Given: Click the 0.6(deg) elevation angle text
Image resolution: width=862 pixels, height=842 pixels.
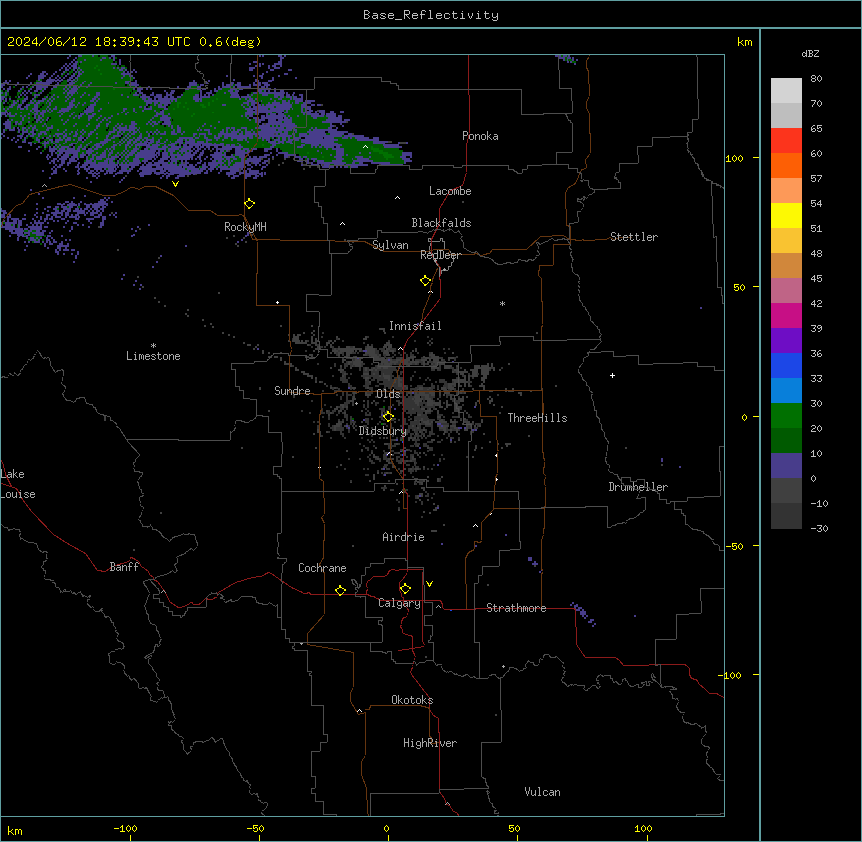Looking at the screenshot, I should click(230, 42).
